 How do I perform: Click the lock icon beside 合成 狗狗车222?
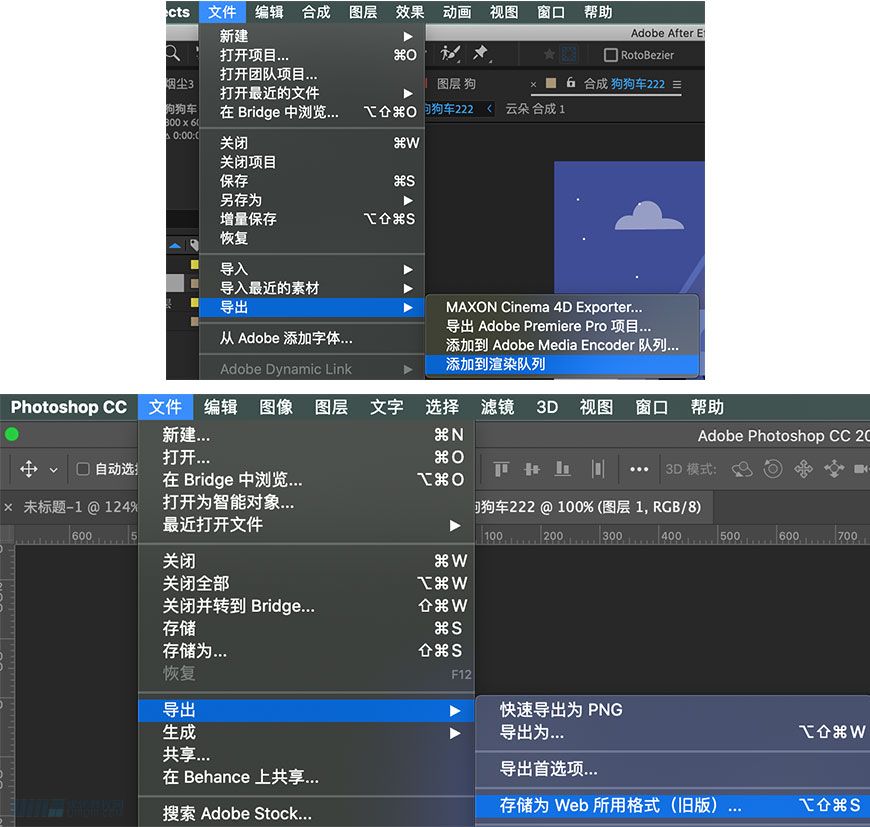click(x=570, y=83)
